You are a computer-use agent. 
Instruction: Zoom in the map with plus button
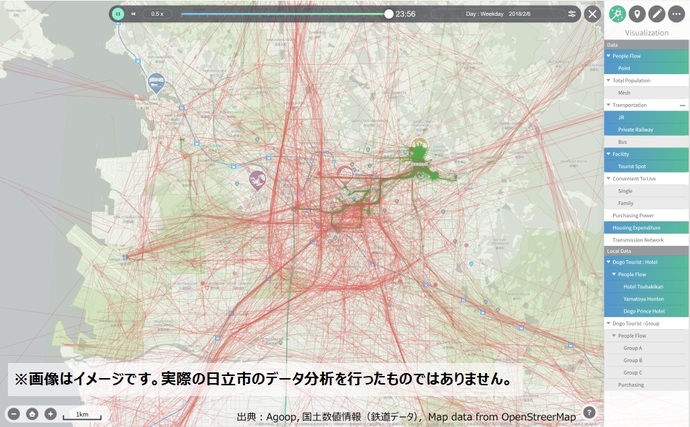[x=50, y=413]
